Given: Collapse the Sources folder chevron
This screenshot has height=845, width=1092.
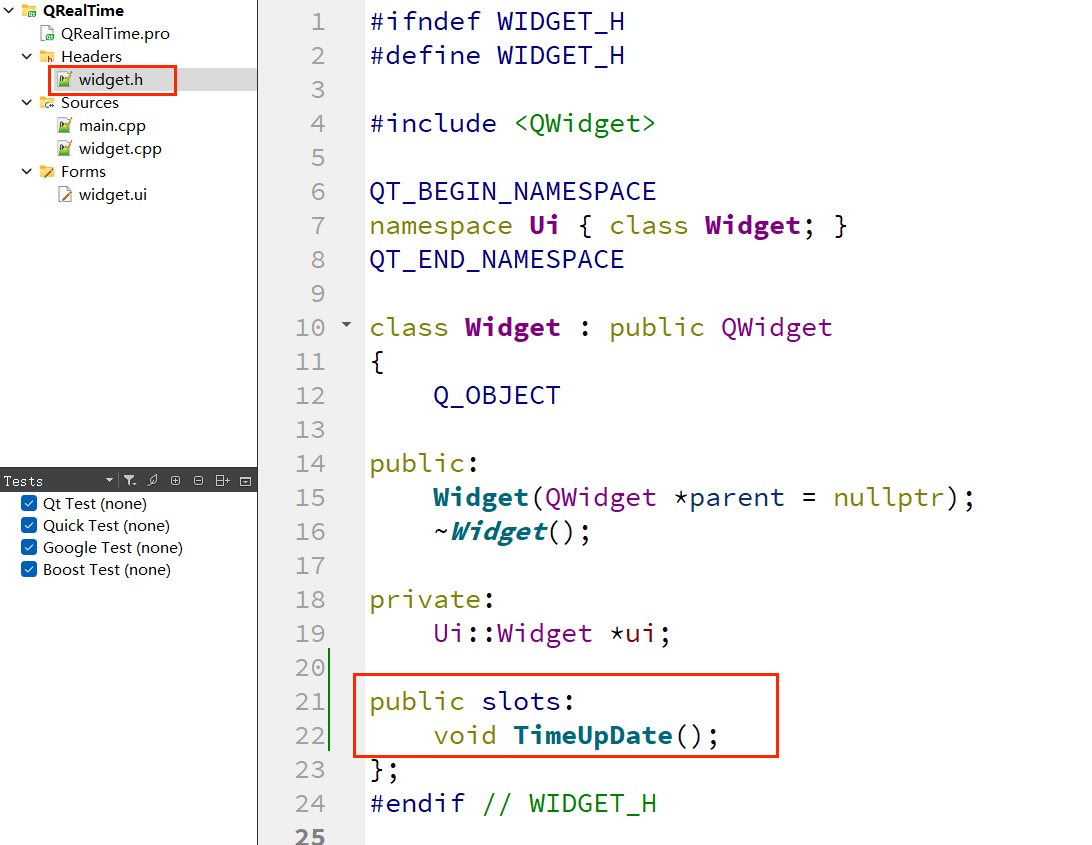Looking at the screenshot, I should pyautogui.click(x=26, y=102).
